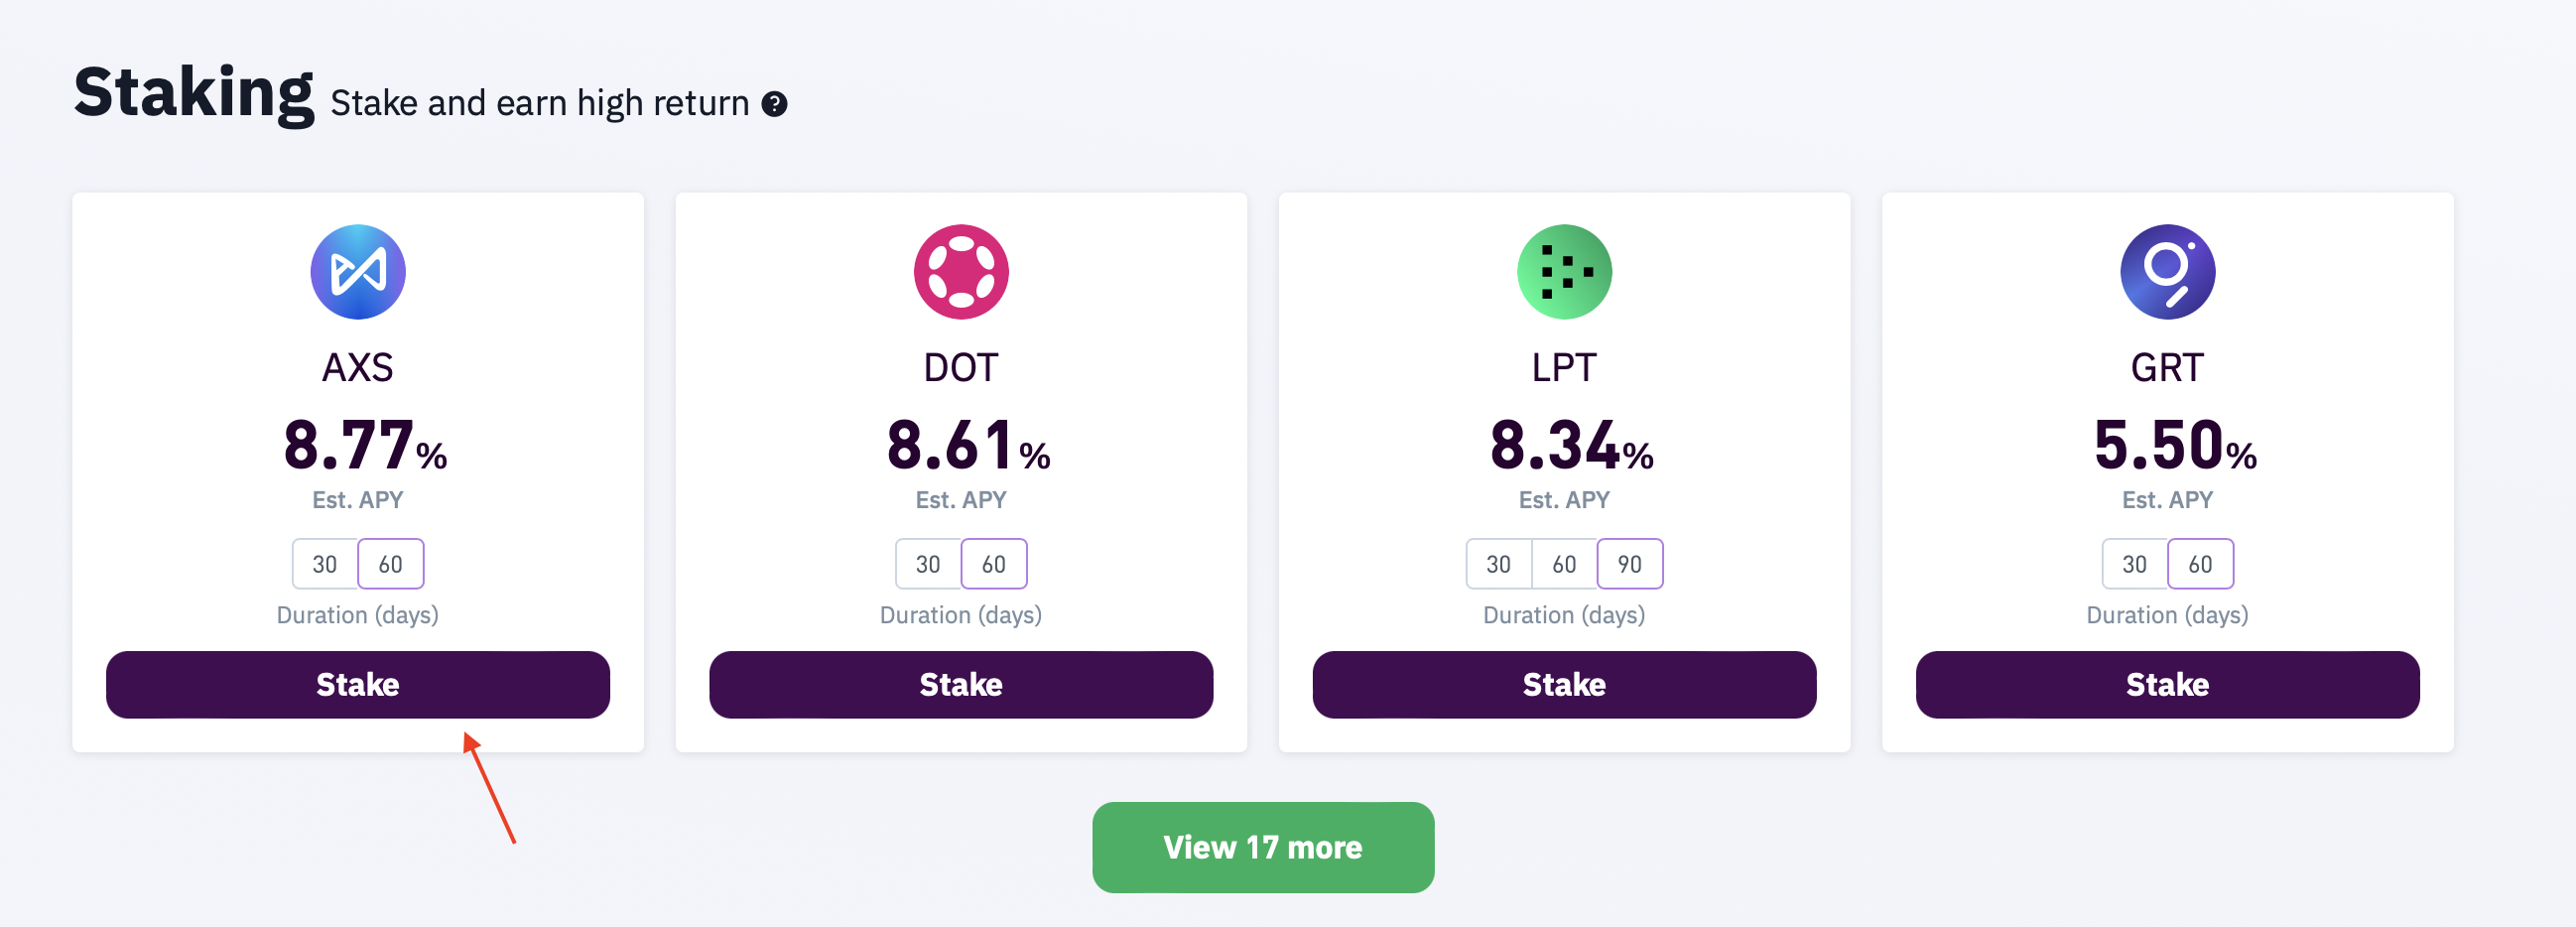Select 60 days duration for AXS
This screenshot has height=927, width=2576.
[391, 564]
